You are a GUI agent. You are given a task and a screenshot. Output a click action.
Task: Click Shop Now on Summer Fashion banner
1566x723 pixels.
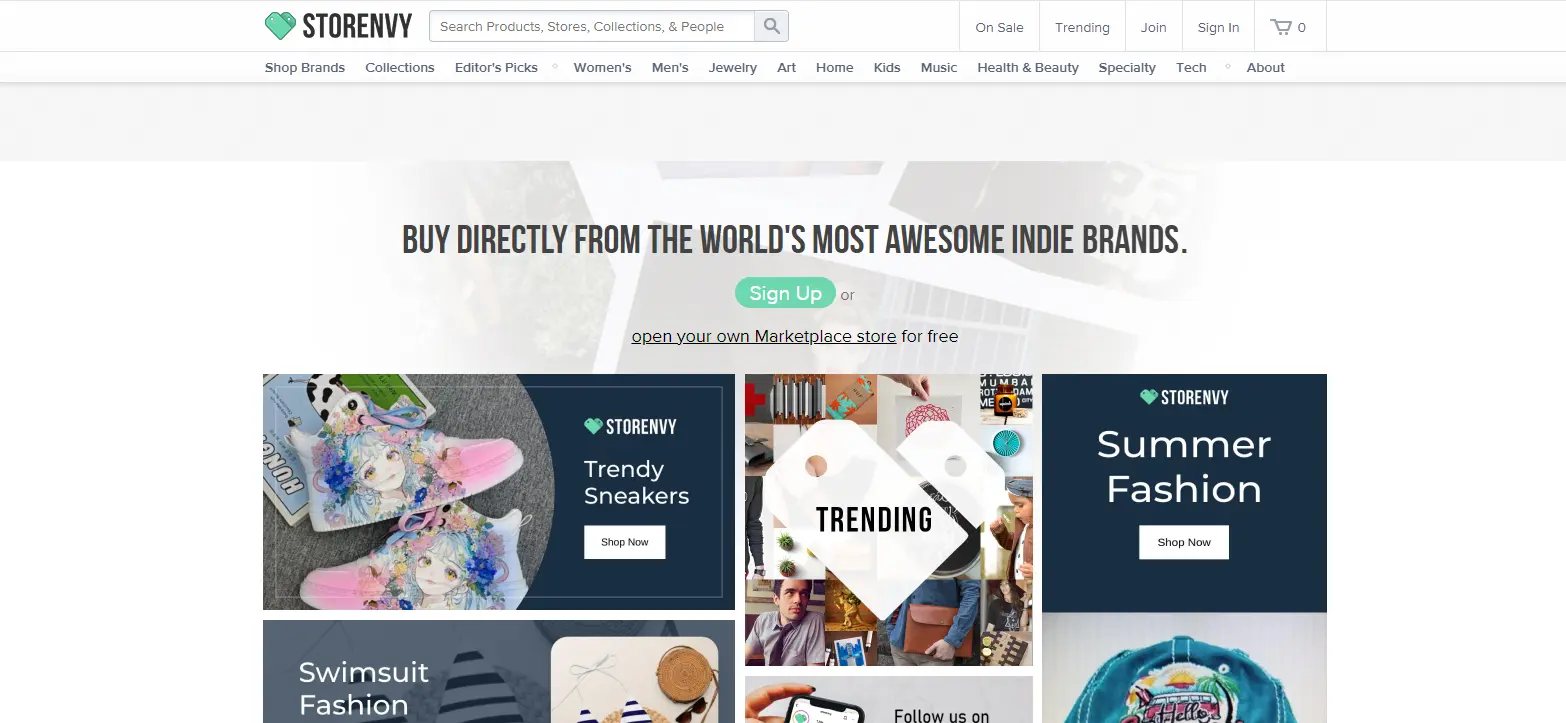pos(1184,542)
